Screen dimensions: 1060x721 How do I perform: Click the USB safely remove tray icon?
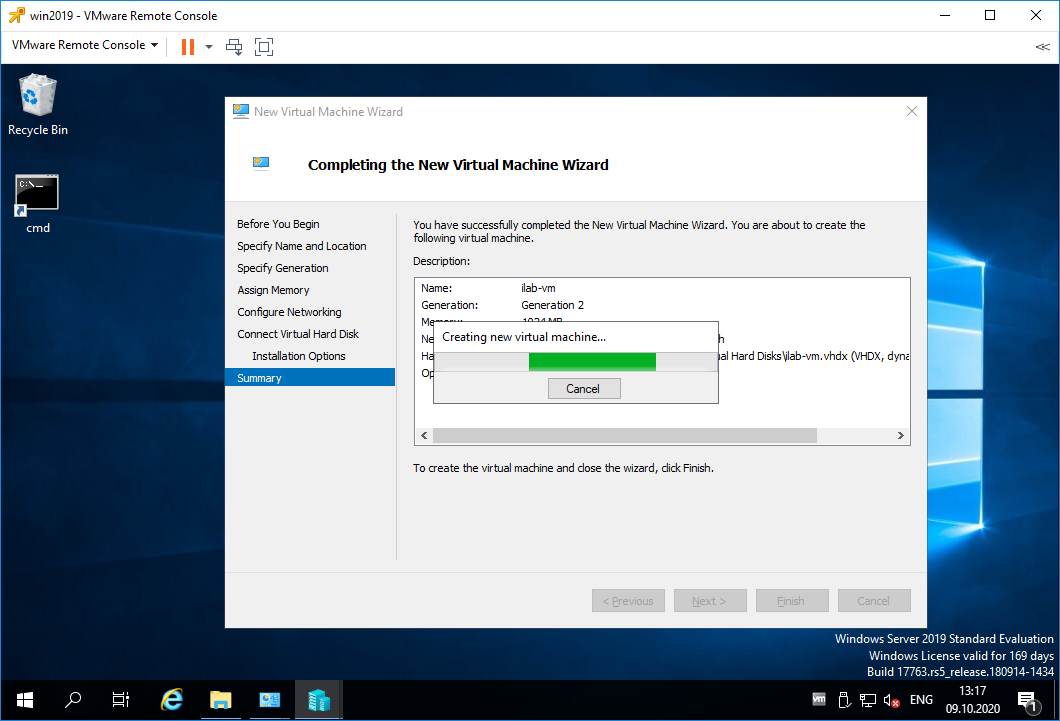pyautogui.click(x=844, y=700)
